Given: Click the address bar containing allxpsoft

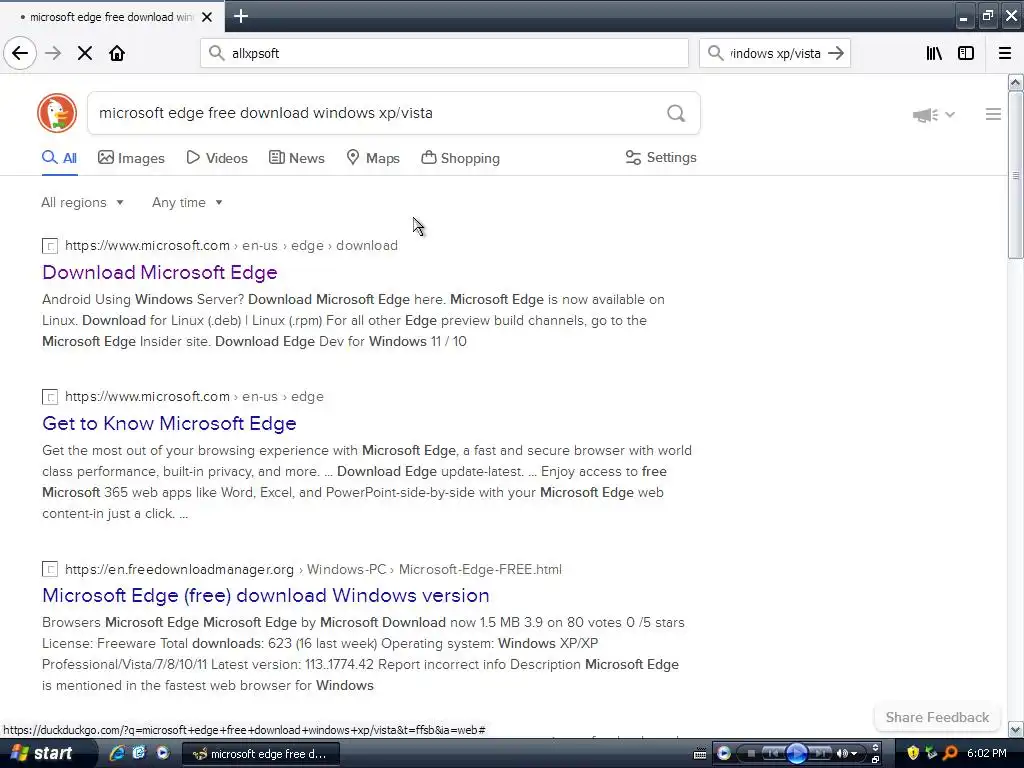Looking at the screenshot, I should coord(444,53).
